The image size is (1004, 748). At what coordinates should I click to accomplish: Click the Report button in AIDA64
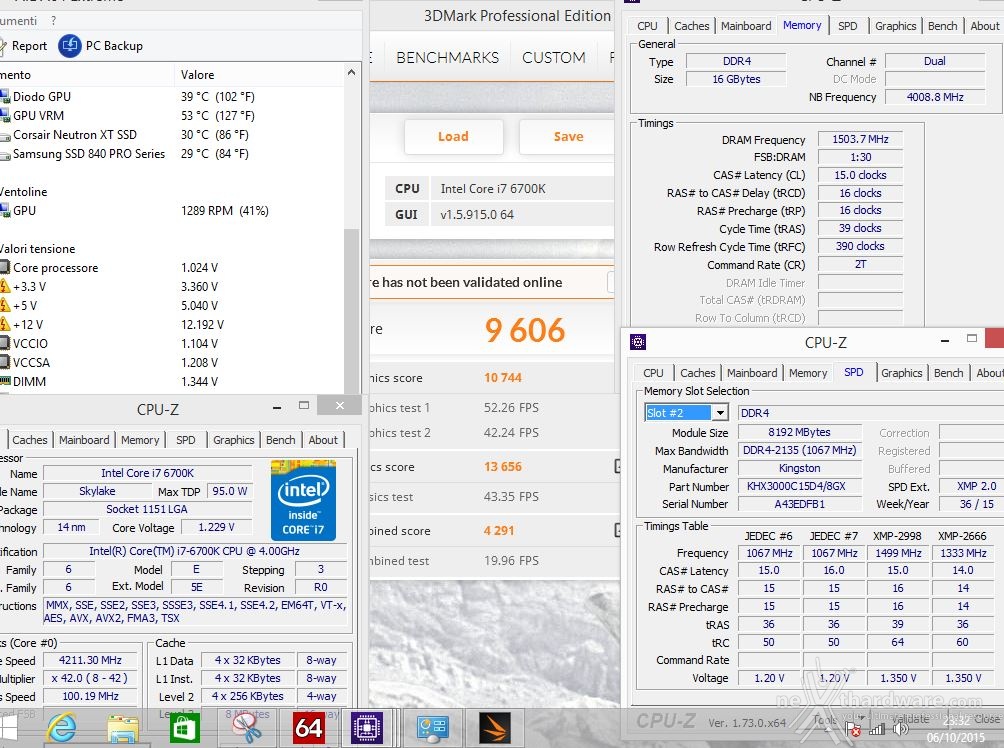[x=25, y=45]
